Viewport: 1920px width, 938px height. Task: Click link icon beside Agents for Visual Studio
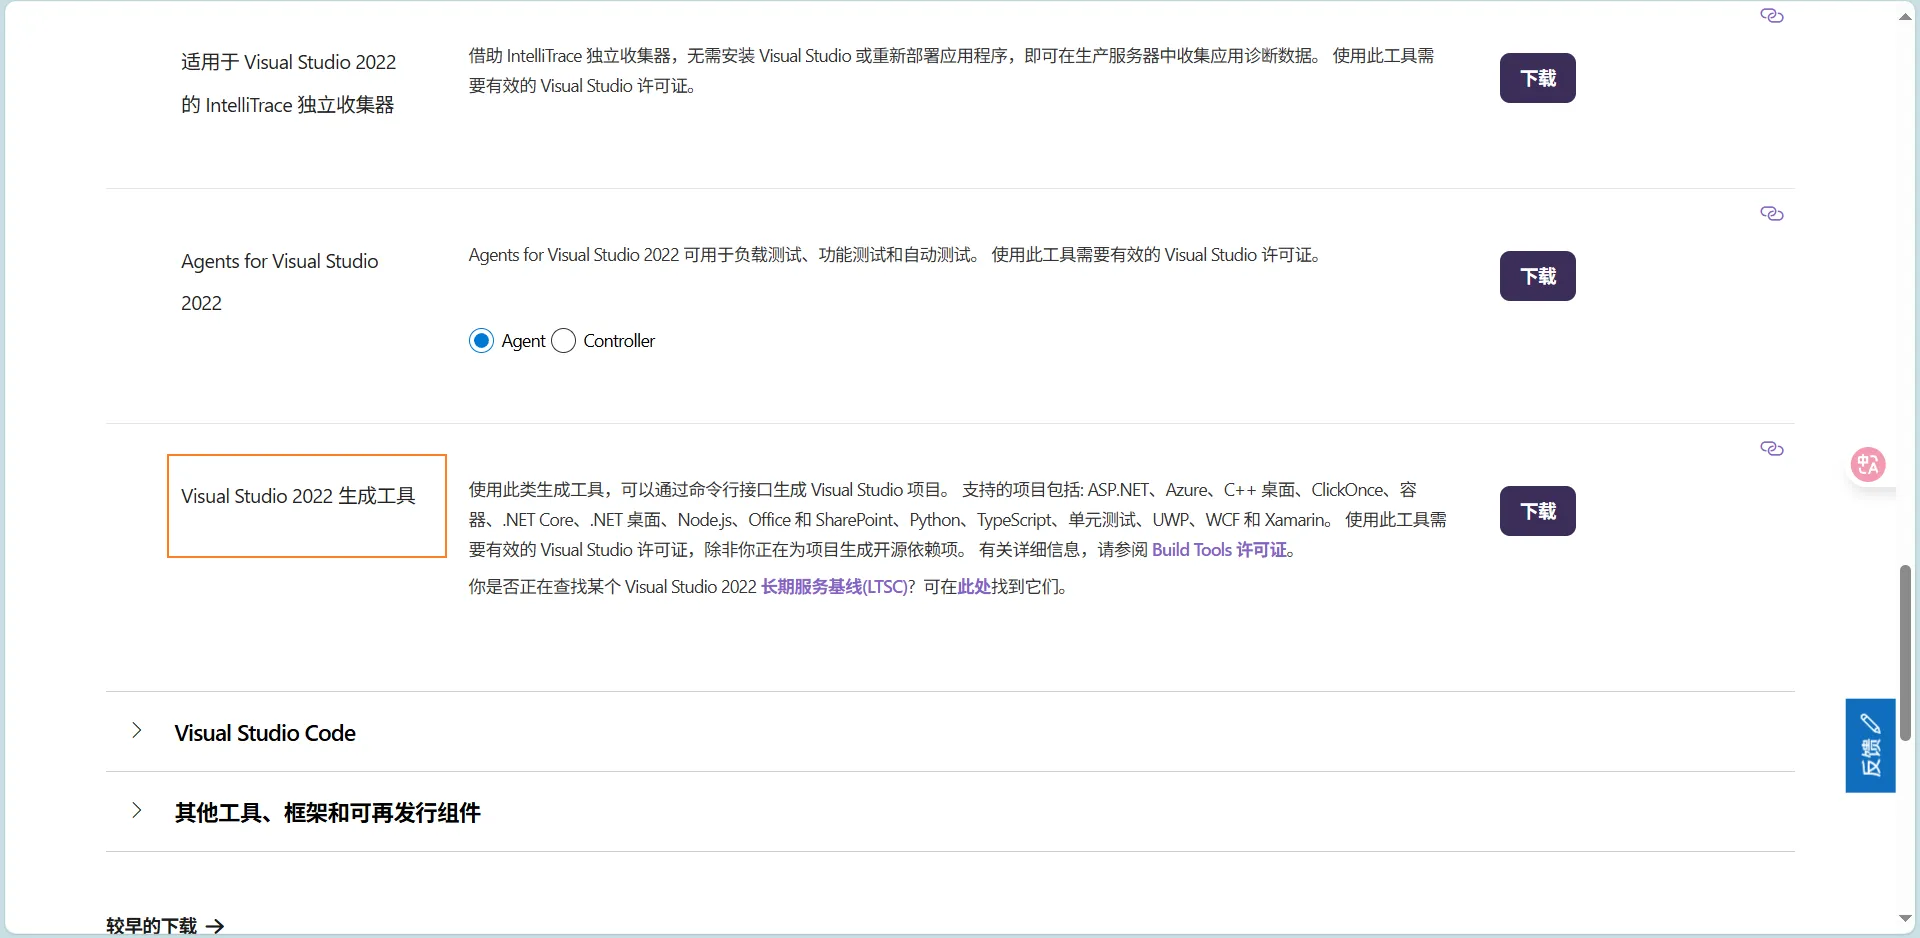(1771, 214)
